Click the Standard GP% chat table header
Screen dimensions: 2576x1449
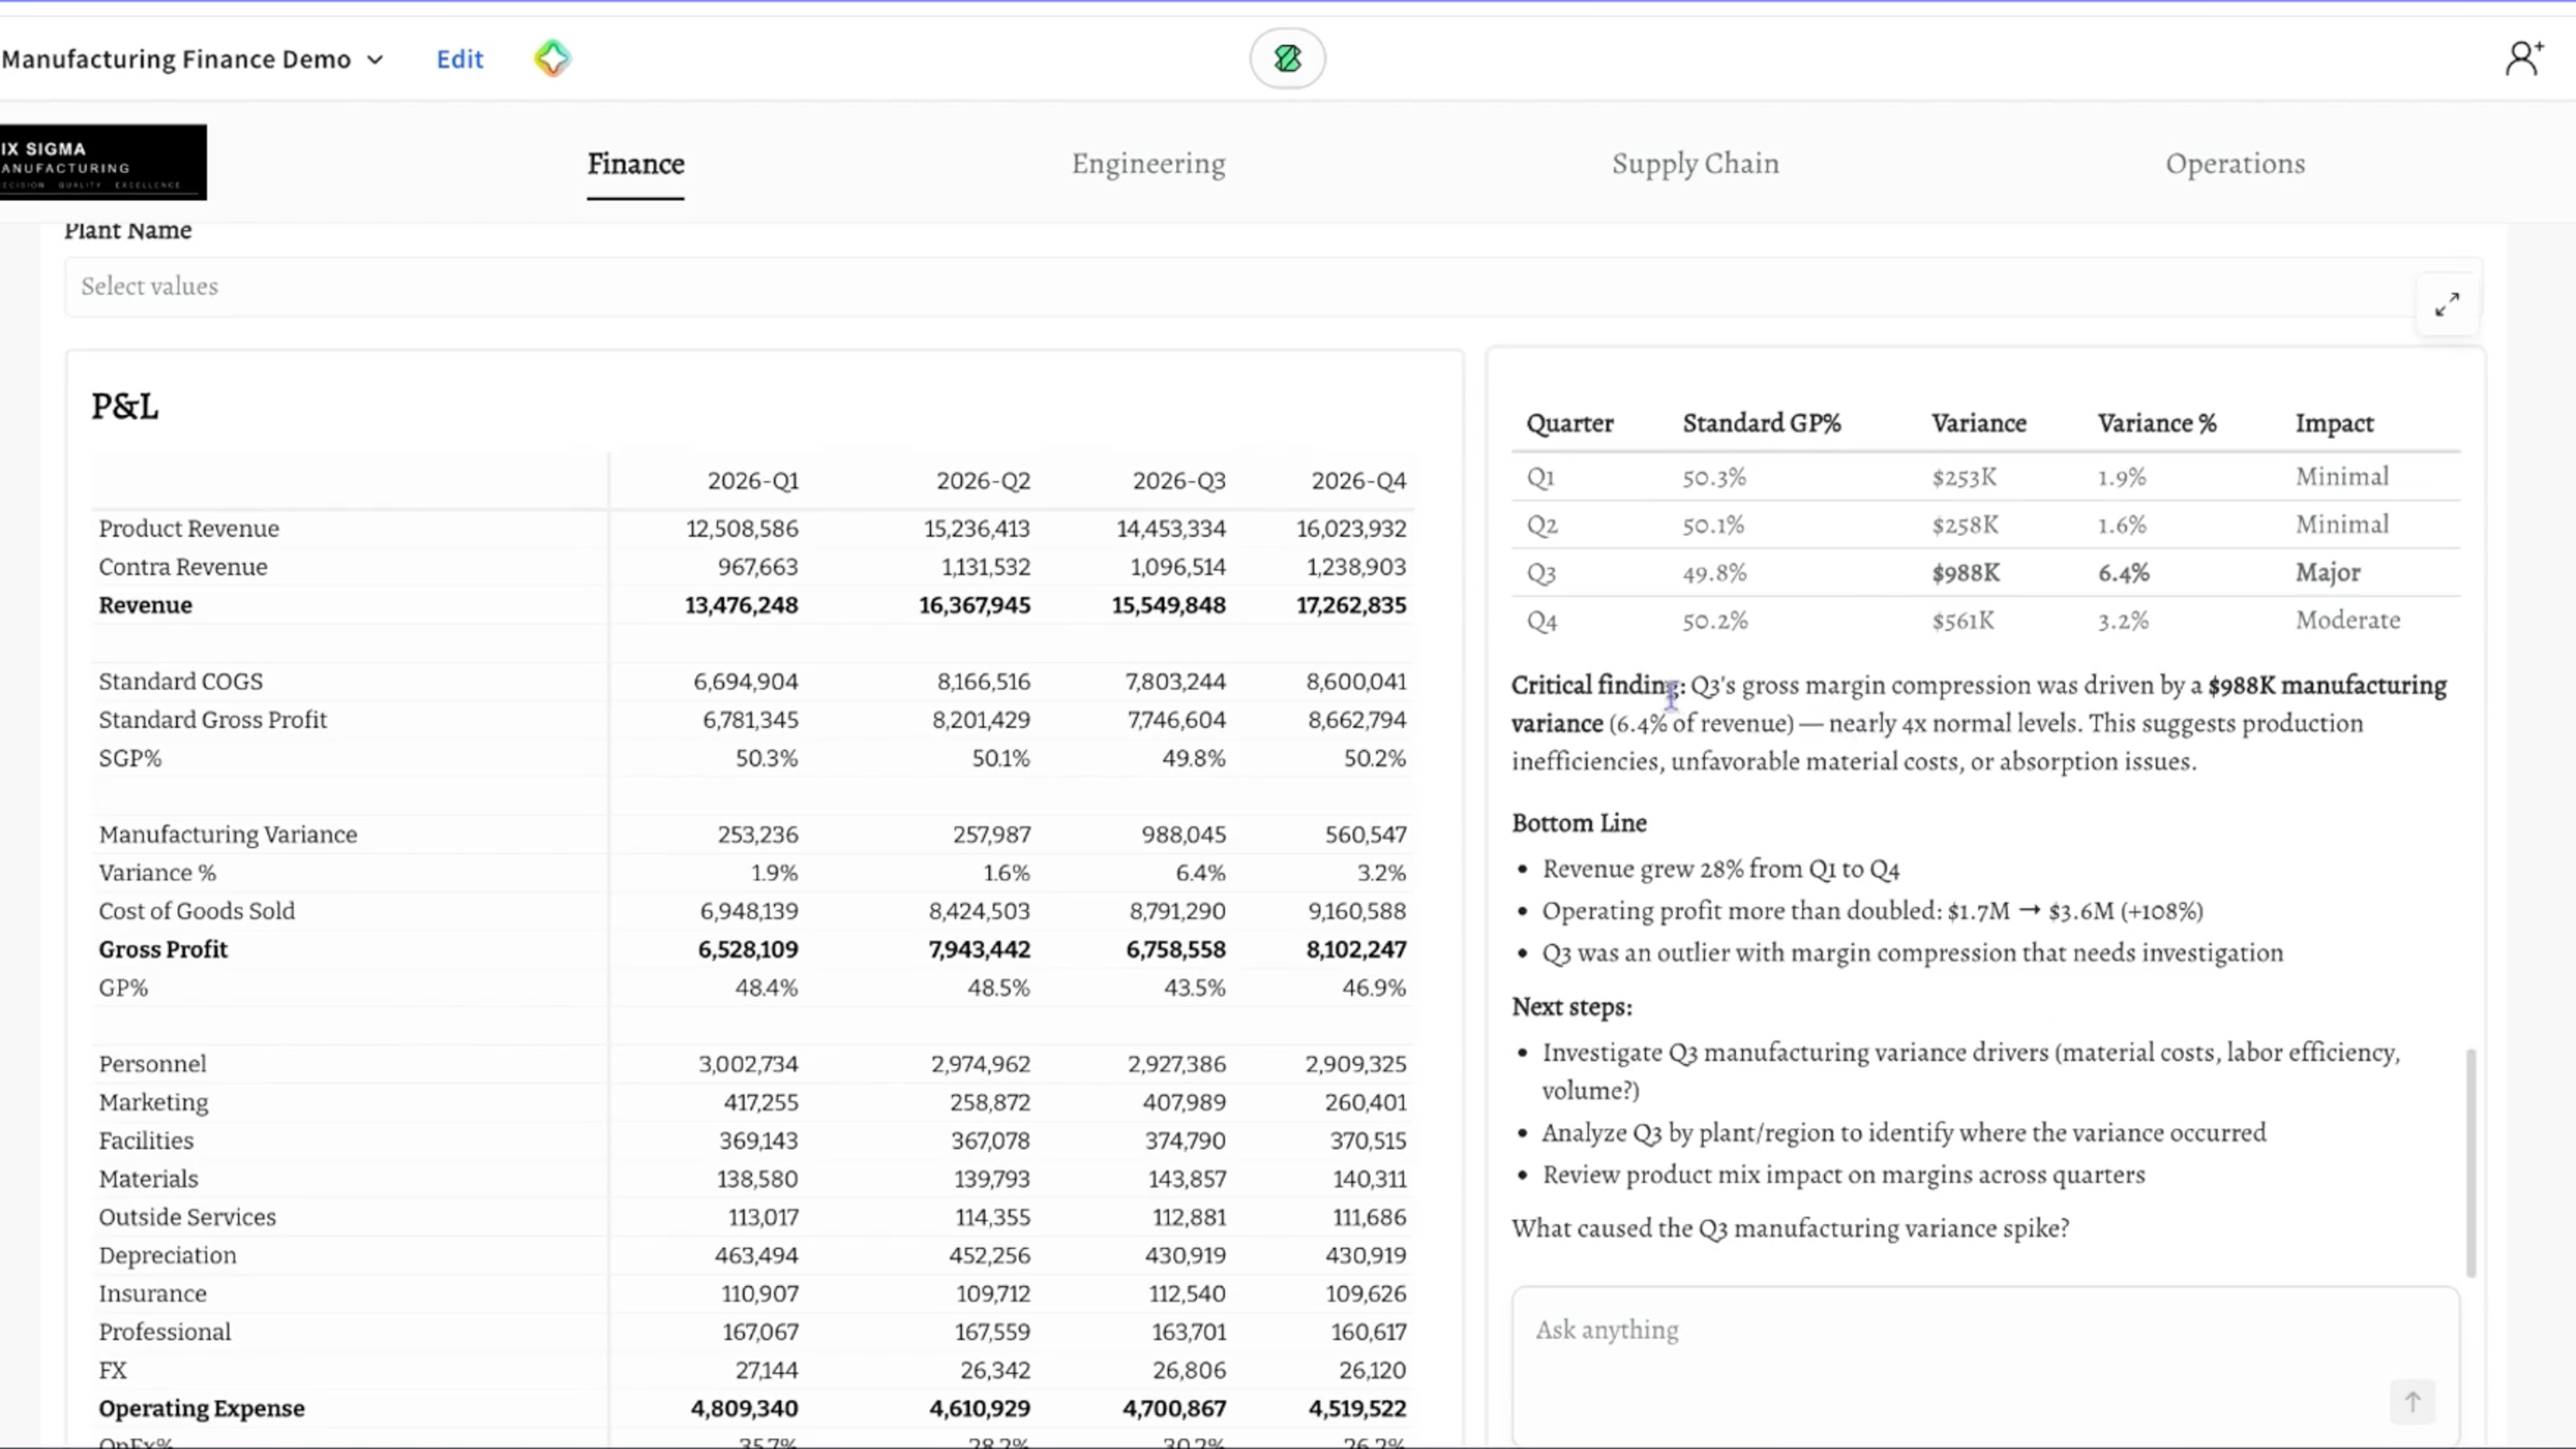point(1762,424)
